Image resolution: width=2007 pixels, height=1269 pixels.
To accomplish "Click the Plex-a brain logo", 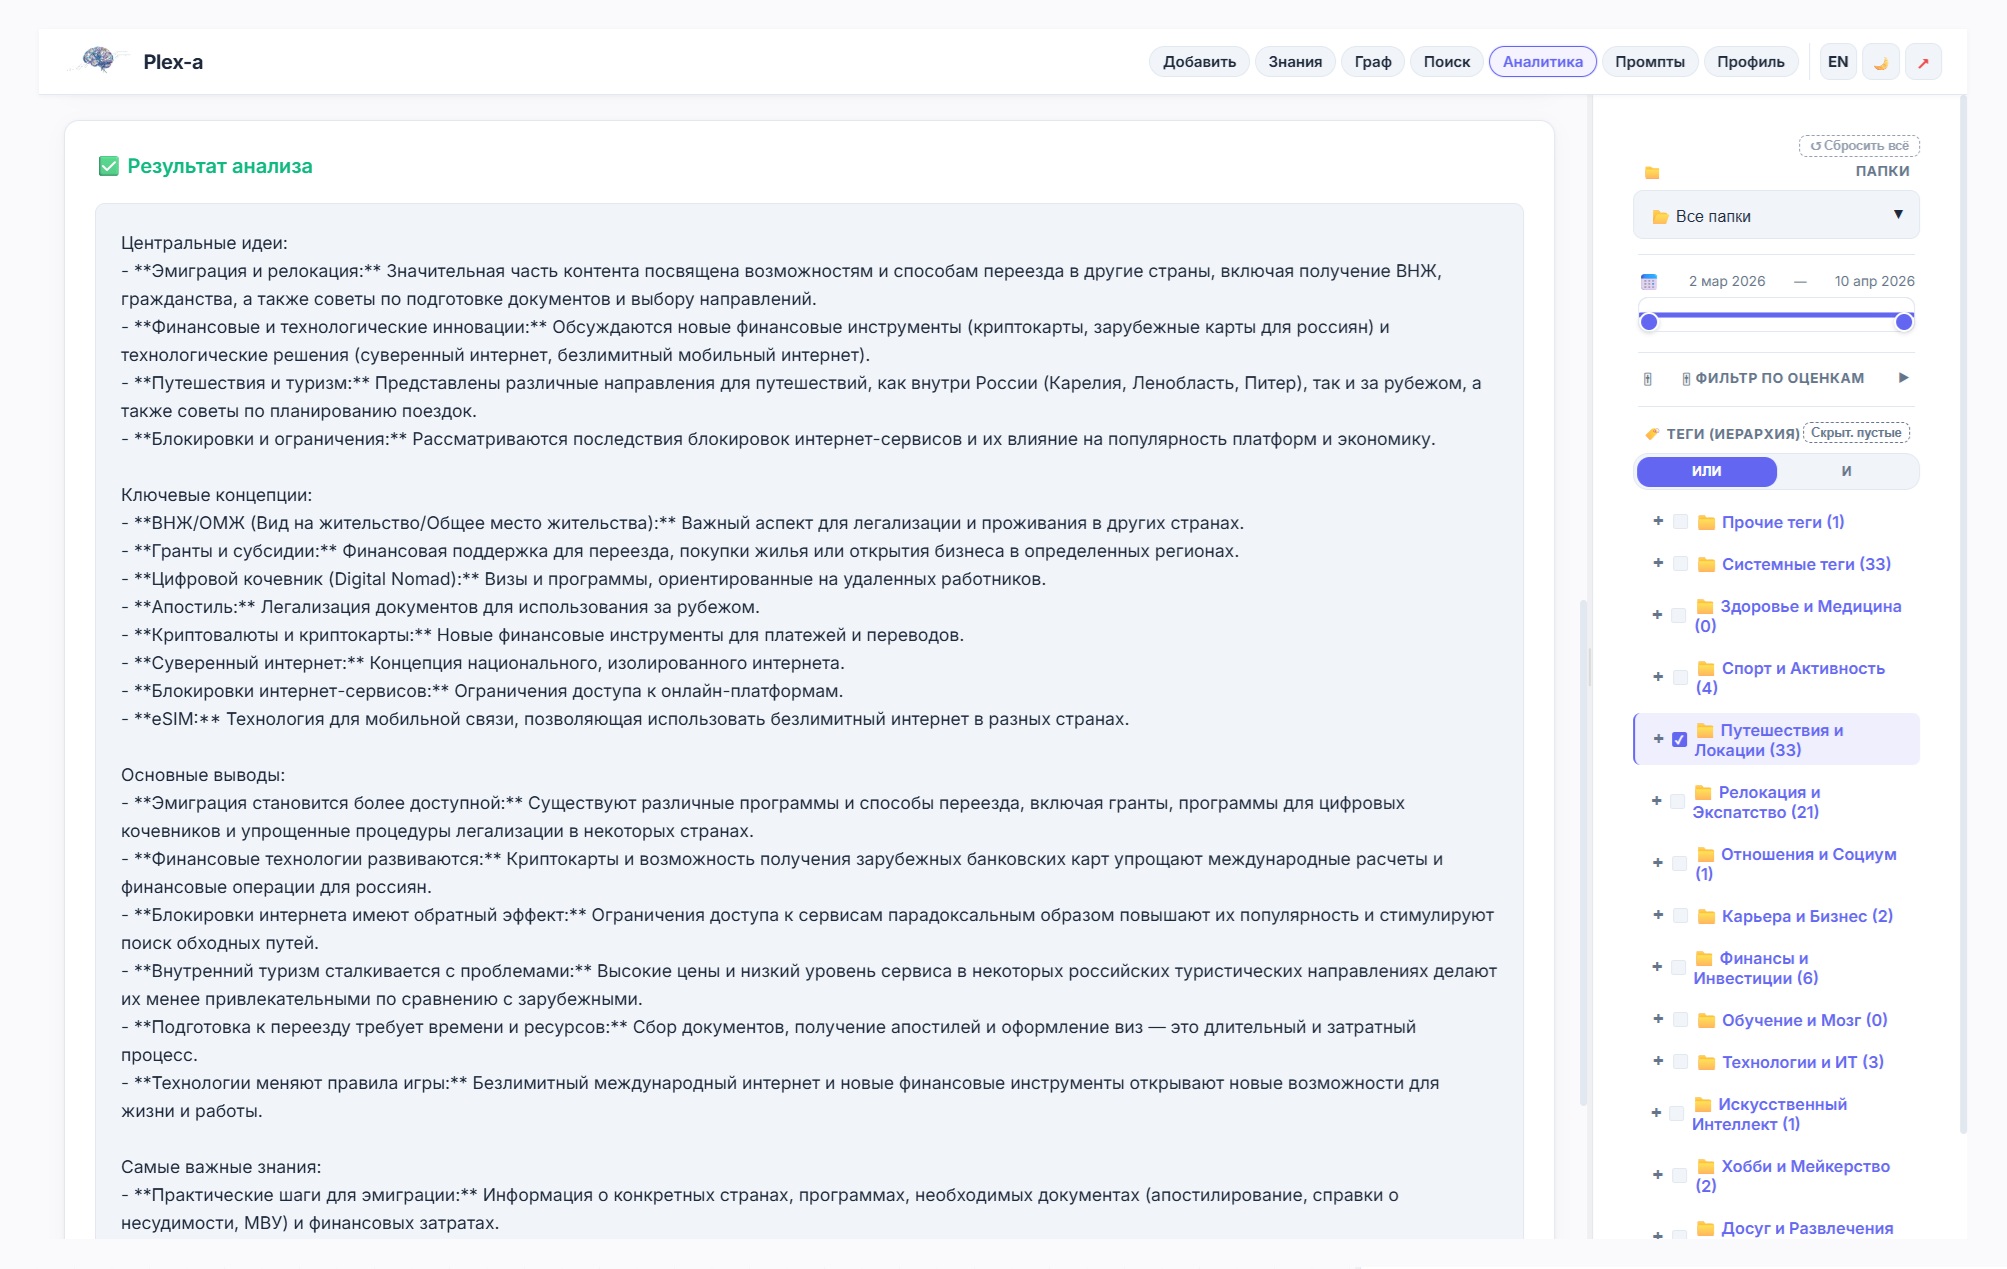I will click(97, 60).
